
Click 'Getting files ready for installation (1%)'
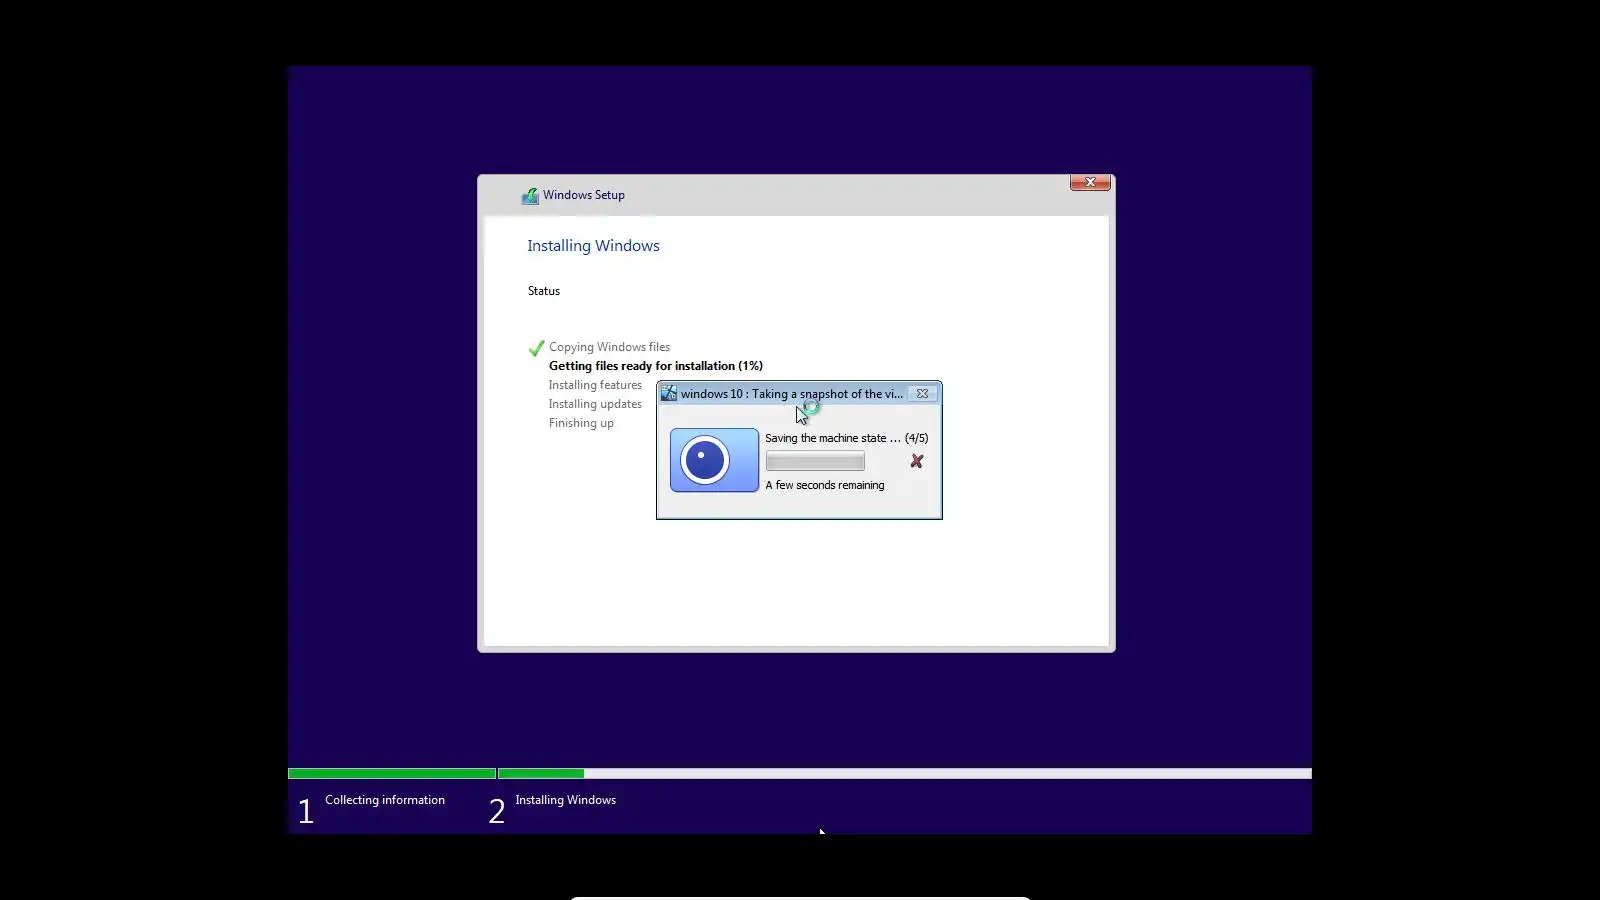pyautogui.click(x=656, y=366)
